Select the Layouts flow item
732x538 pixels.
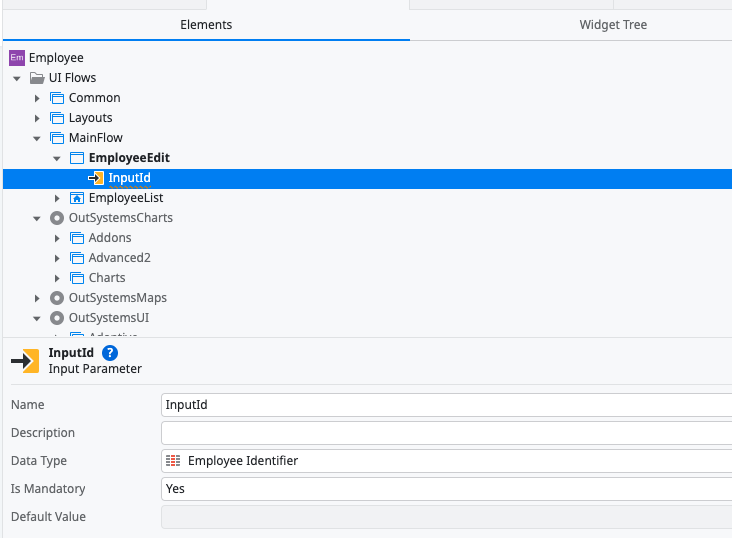[90, 118]
